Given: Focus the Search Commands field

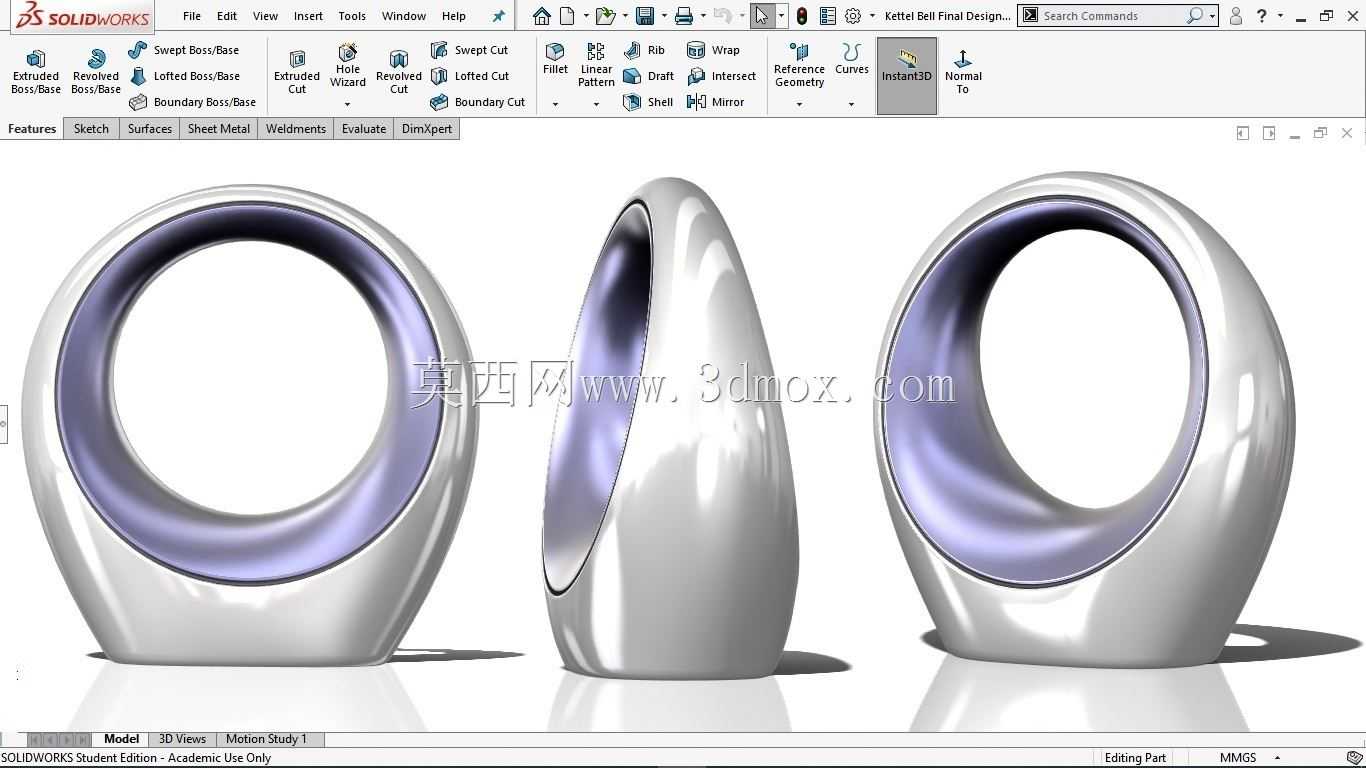Looking at the screenshot, I should point(1112,16).
